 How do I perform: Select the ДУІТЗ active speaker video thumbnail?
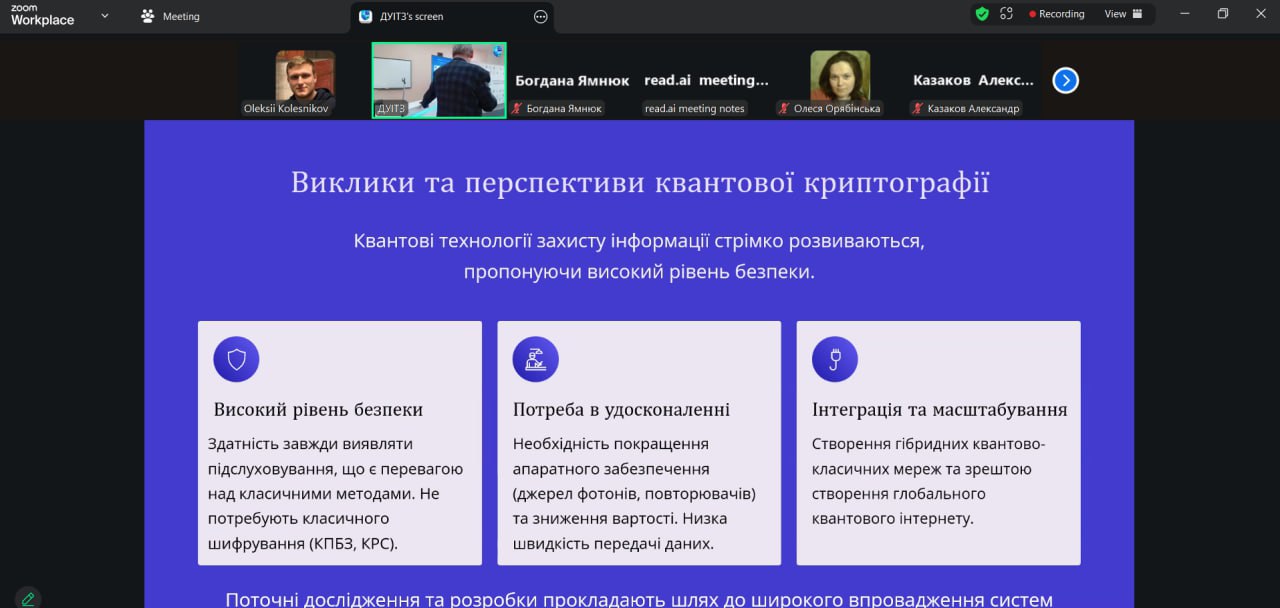[439, 80]
